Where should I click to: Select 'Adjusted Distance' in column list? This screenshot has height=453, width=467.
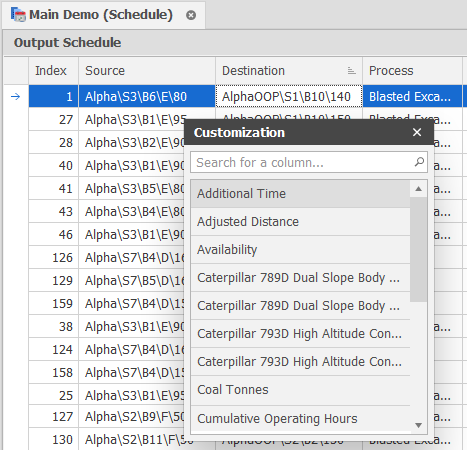(x=300, y=222)
